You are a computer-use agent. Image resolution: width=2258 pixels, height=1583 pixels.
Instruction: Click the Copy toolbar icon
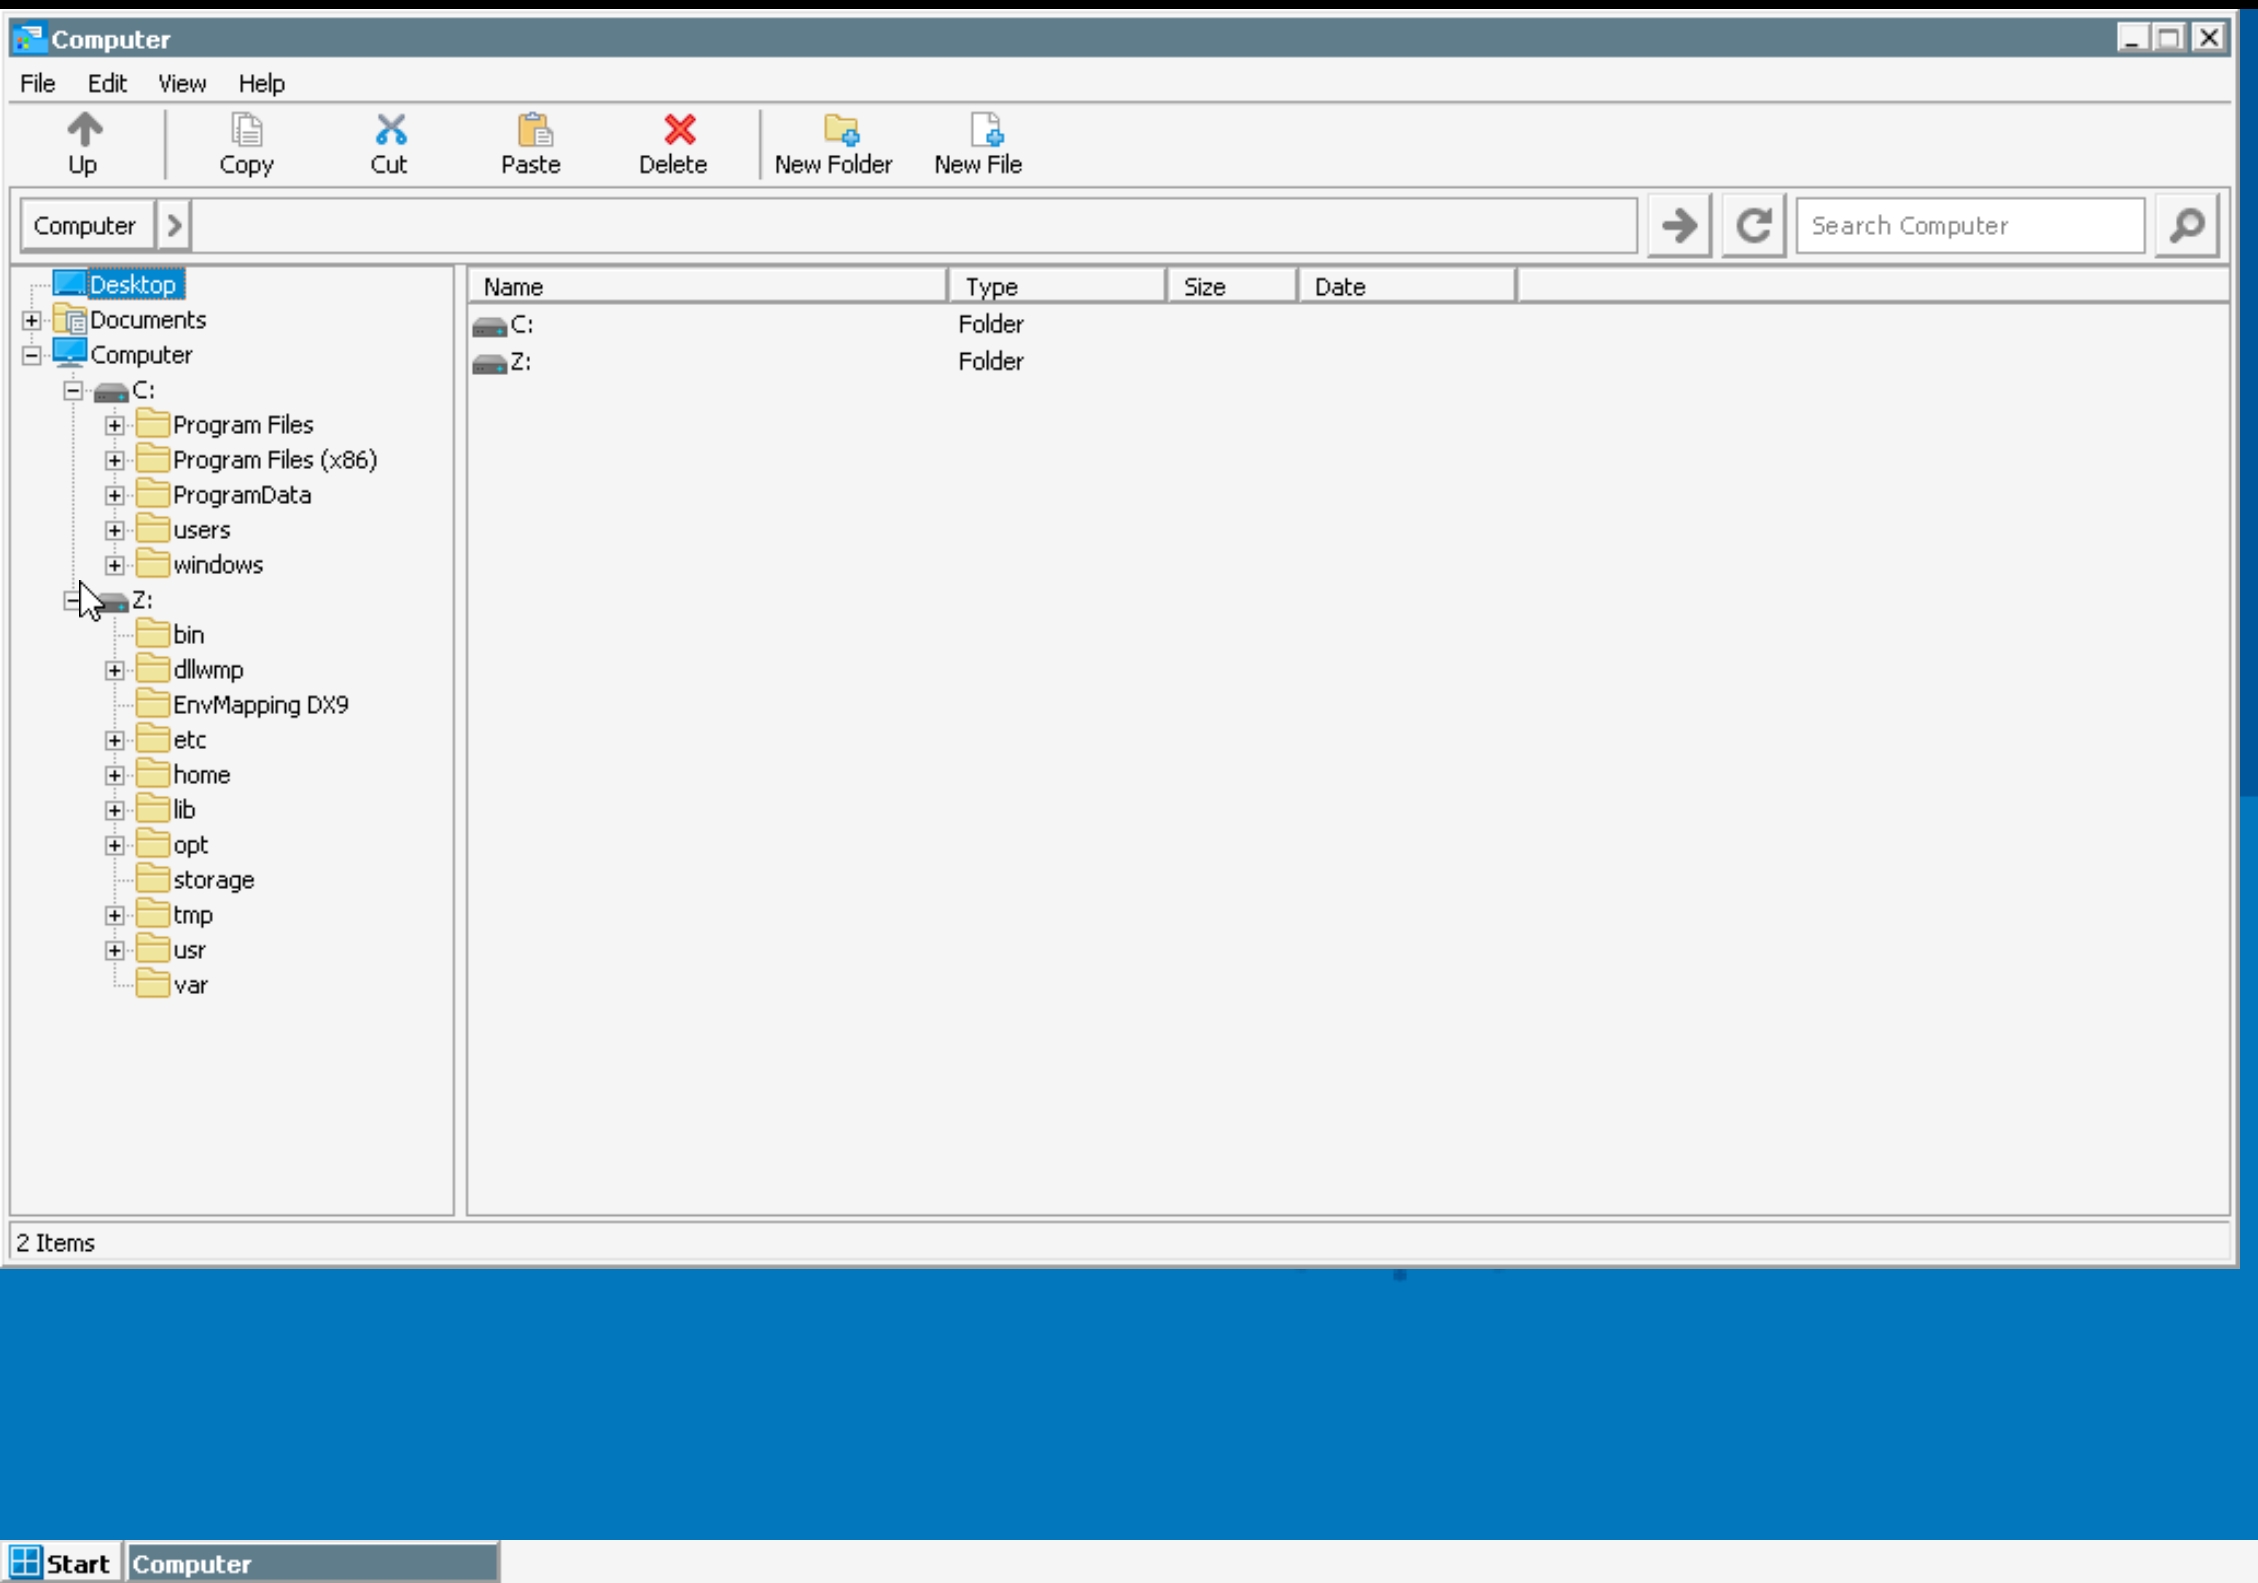[x=247, y=130]
